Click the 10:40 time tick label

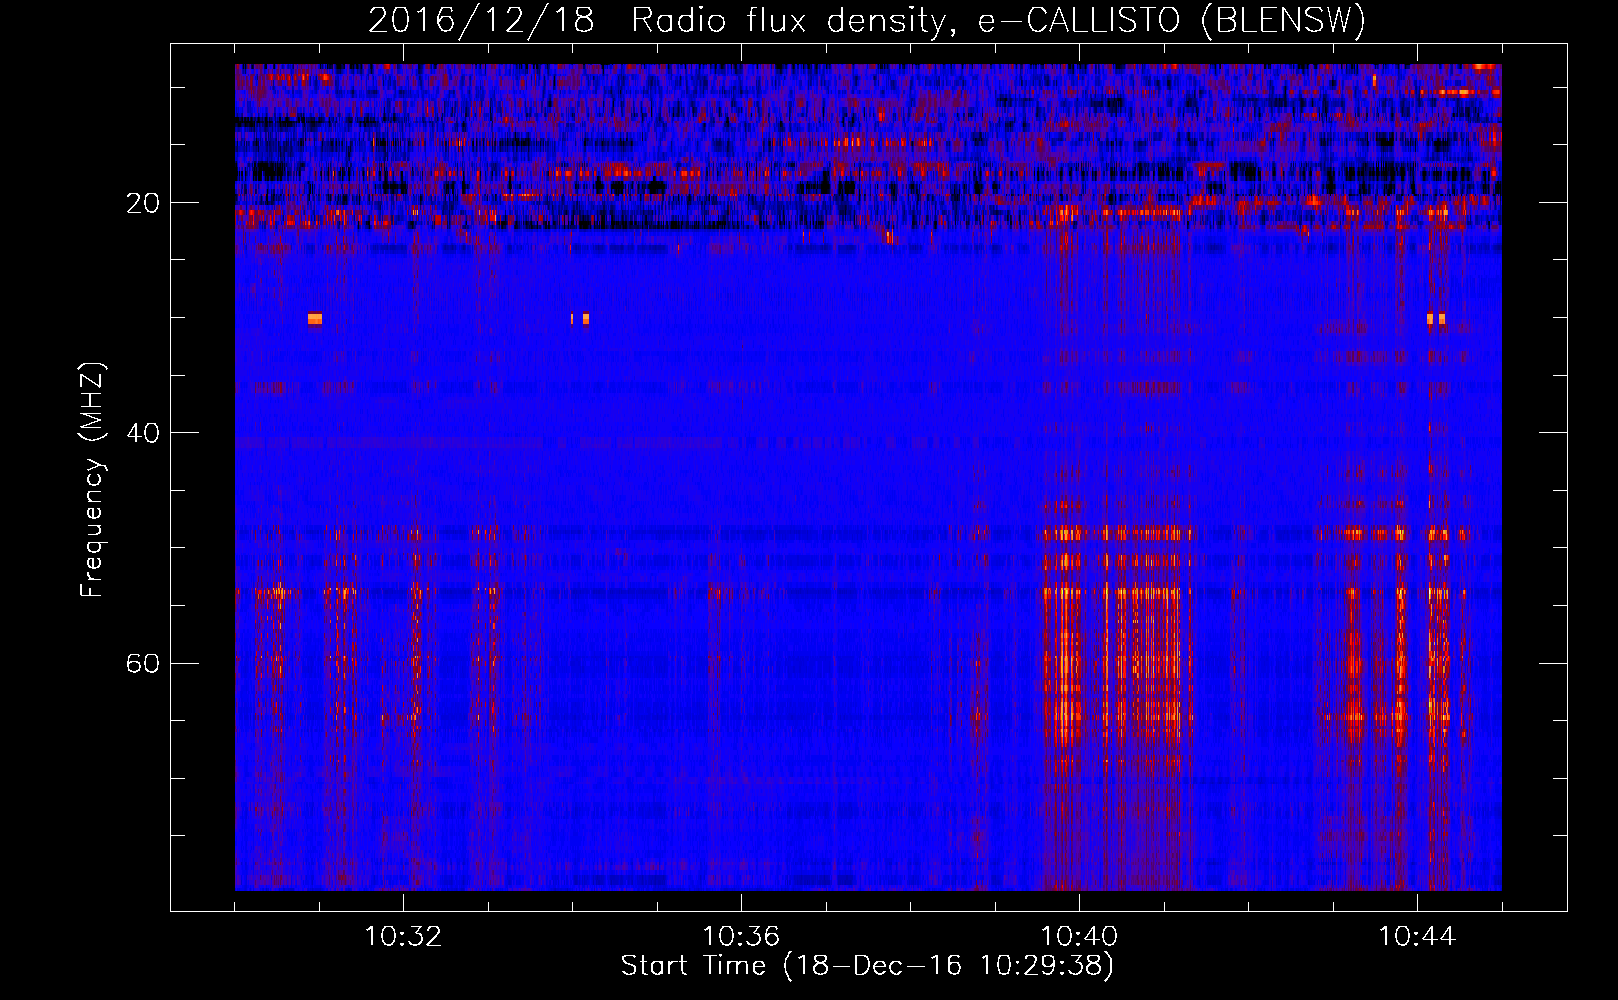point(1079,937)
